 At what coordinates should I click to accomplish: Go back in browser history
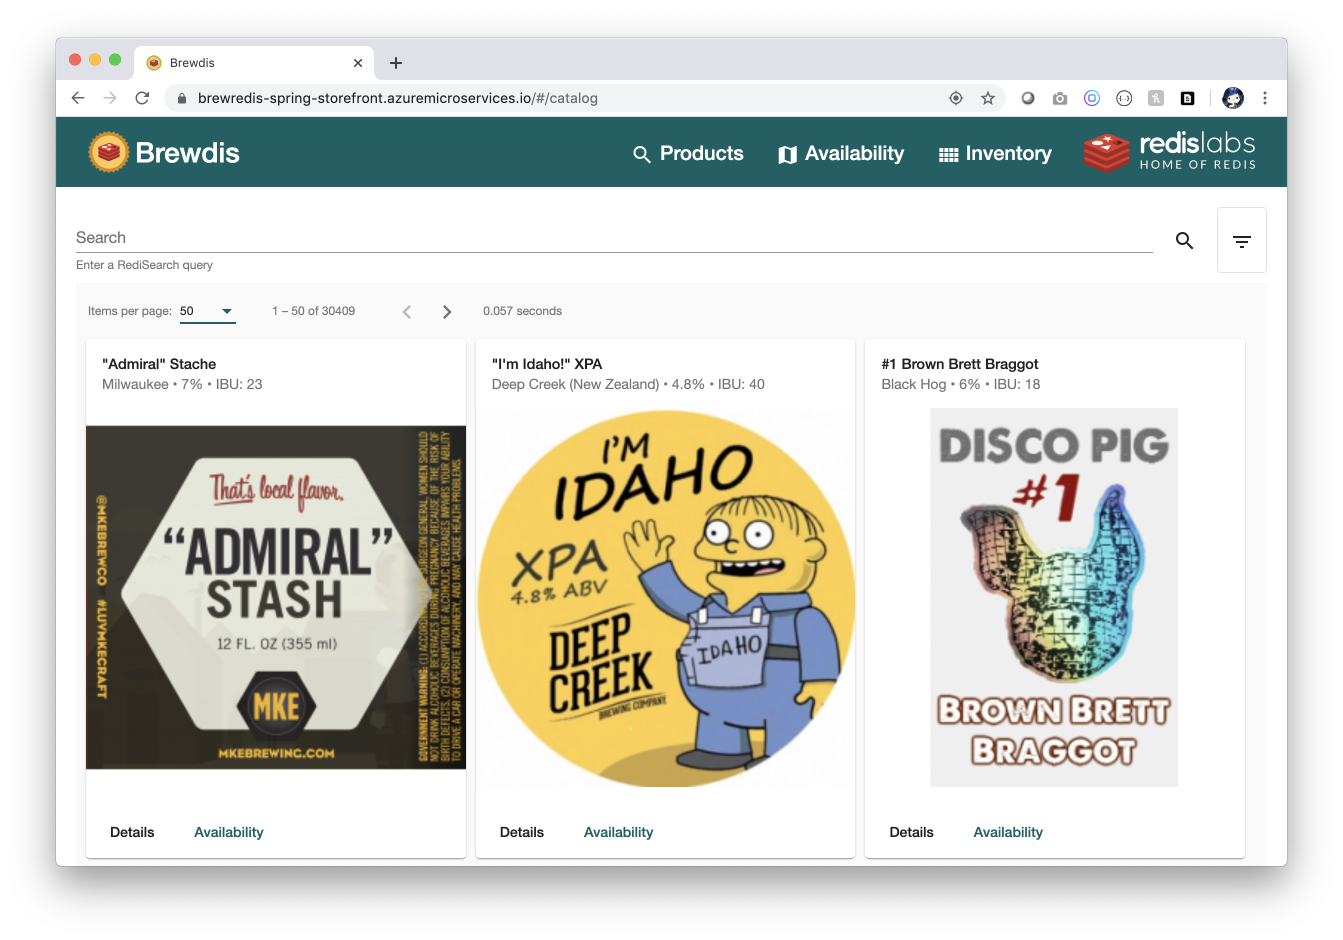click(x=78, y=98)
